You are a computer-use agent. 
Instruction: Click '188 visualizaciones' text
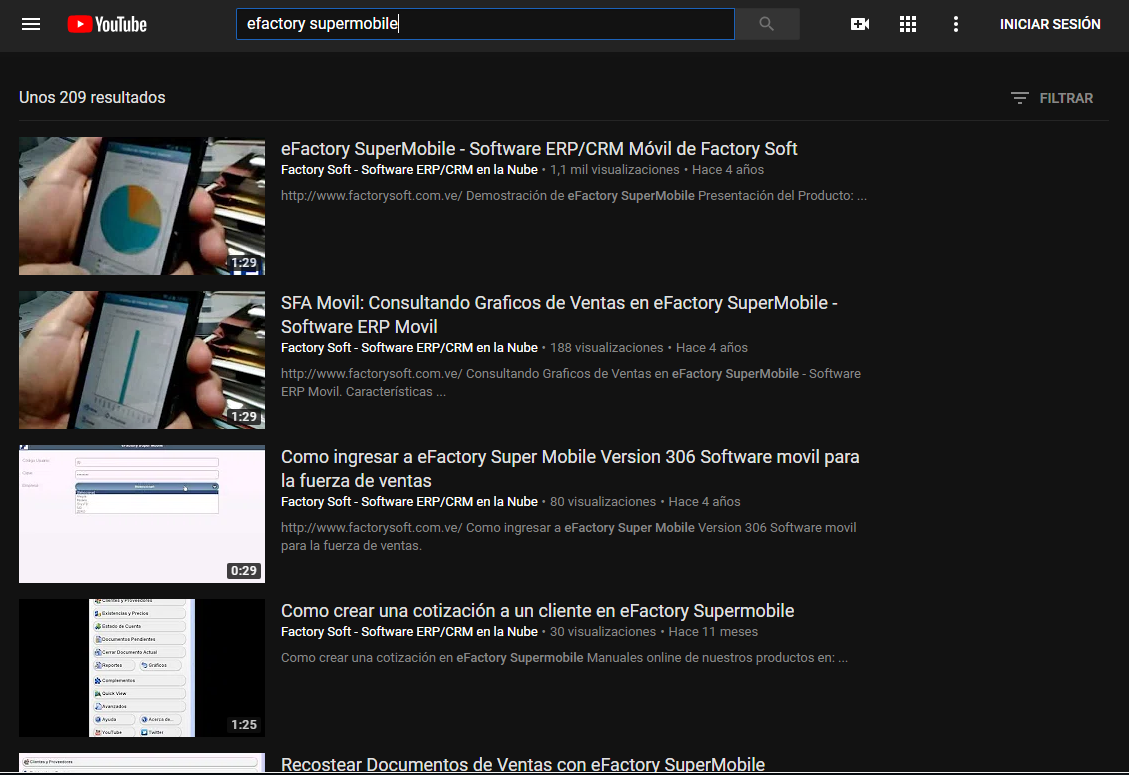pyautogui.click(x=607, y=348)
